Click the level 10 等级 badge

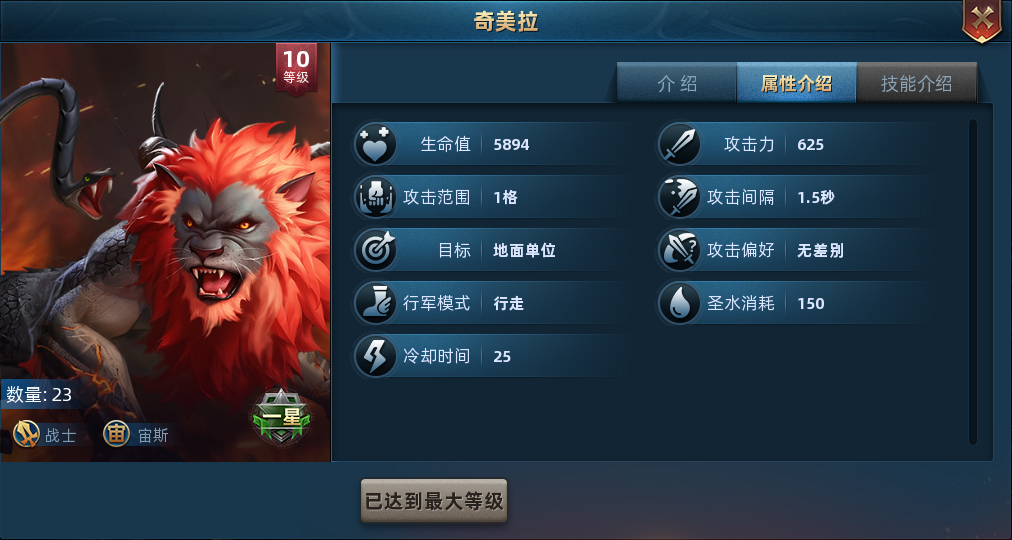296,67
